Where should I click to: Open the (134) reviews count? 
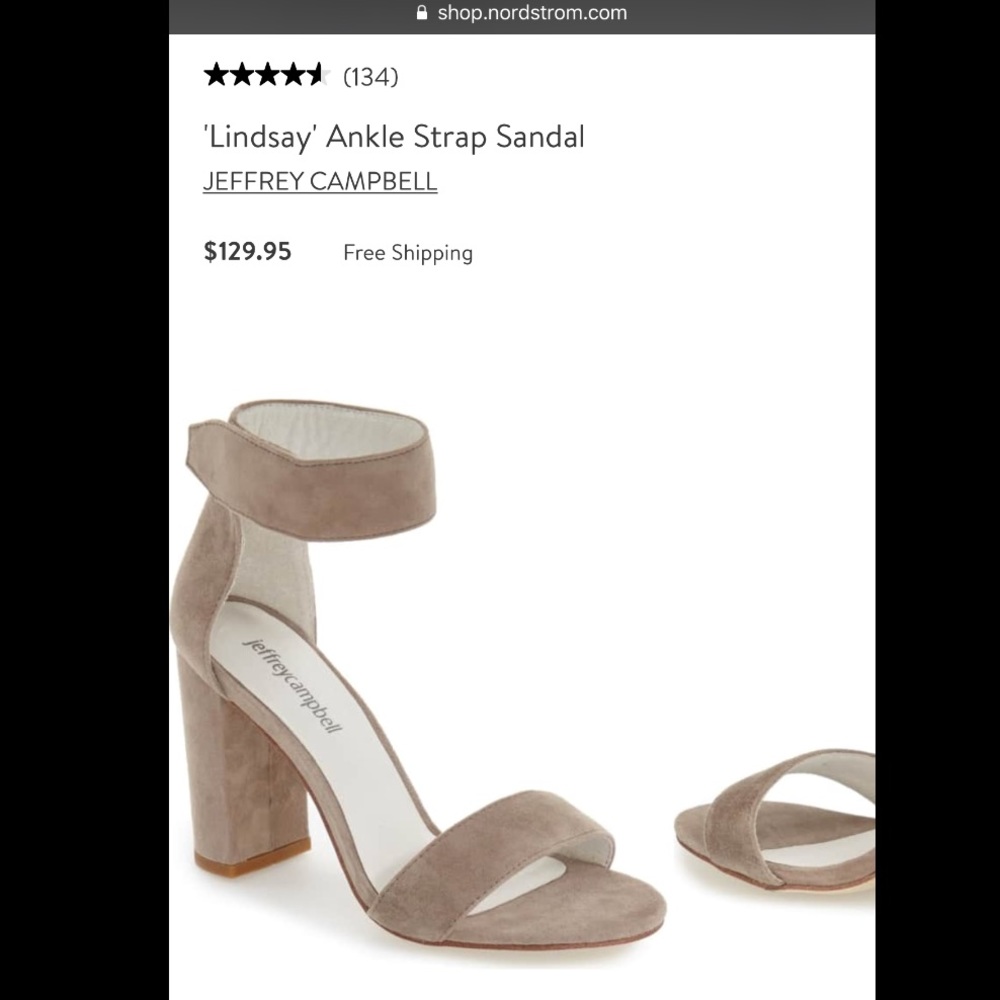click(369, 76)
